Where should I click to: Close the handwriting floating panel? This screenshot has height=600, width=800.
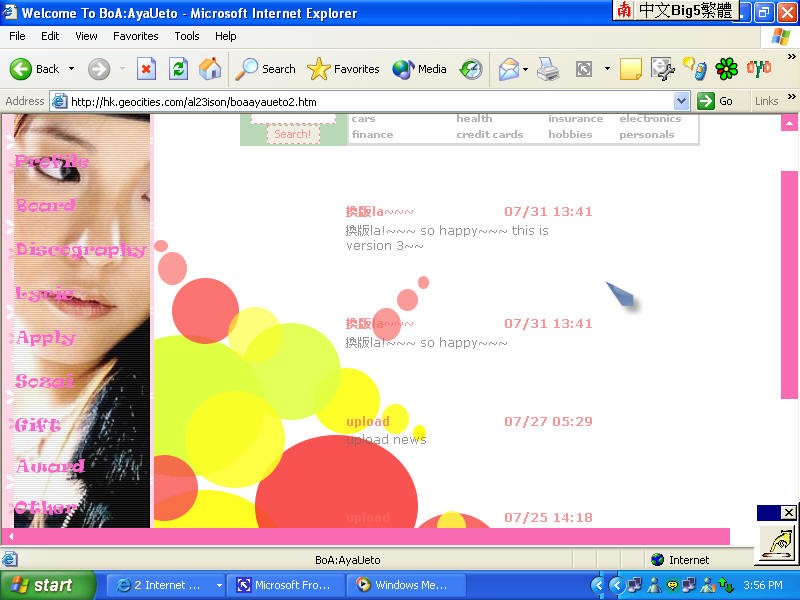[x=789, y=512]
